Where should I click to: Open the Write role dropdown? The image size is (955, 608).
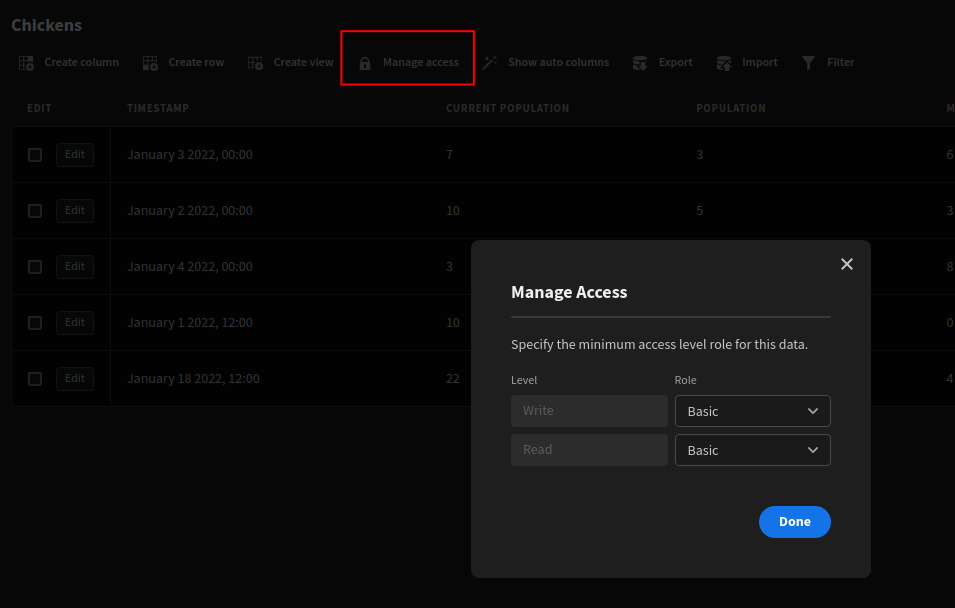point(753,411)
